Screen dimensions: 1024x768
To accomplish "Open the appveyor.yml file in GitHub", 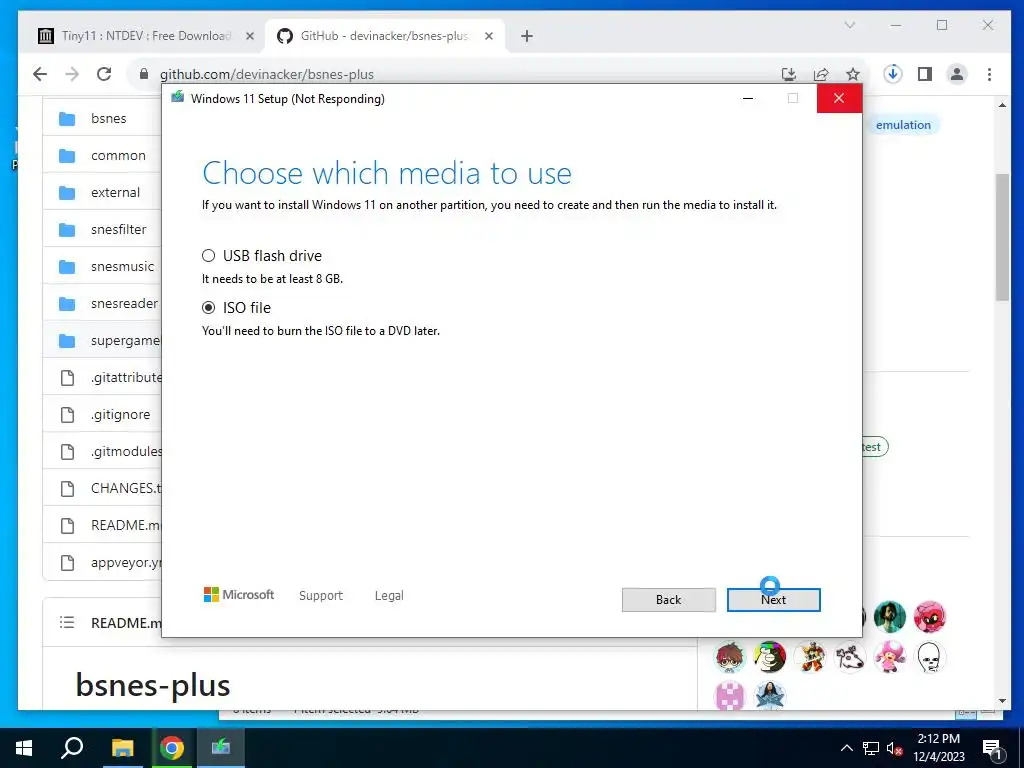I will click(x=126, y=562).
